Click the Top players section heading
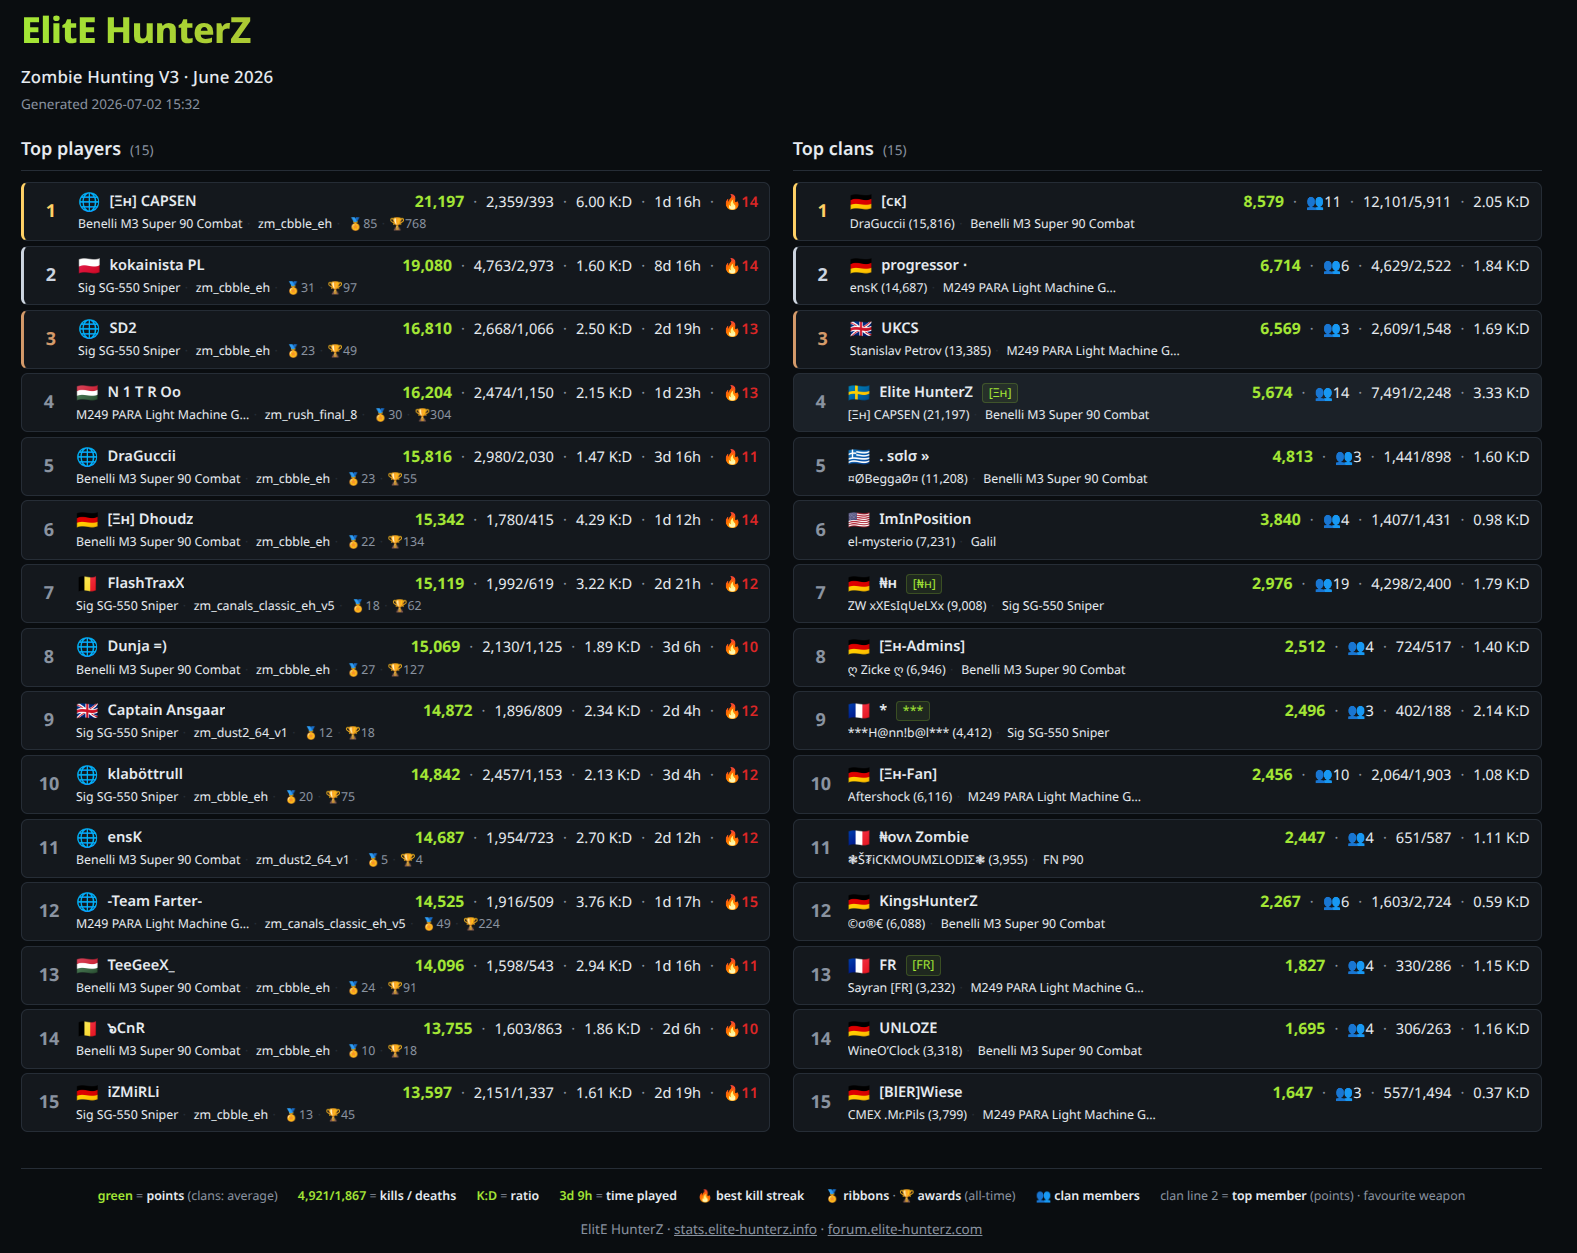This screenshot has width=1577, height=1253. (71, 149)
